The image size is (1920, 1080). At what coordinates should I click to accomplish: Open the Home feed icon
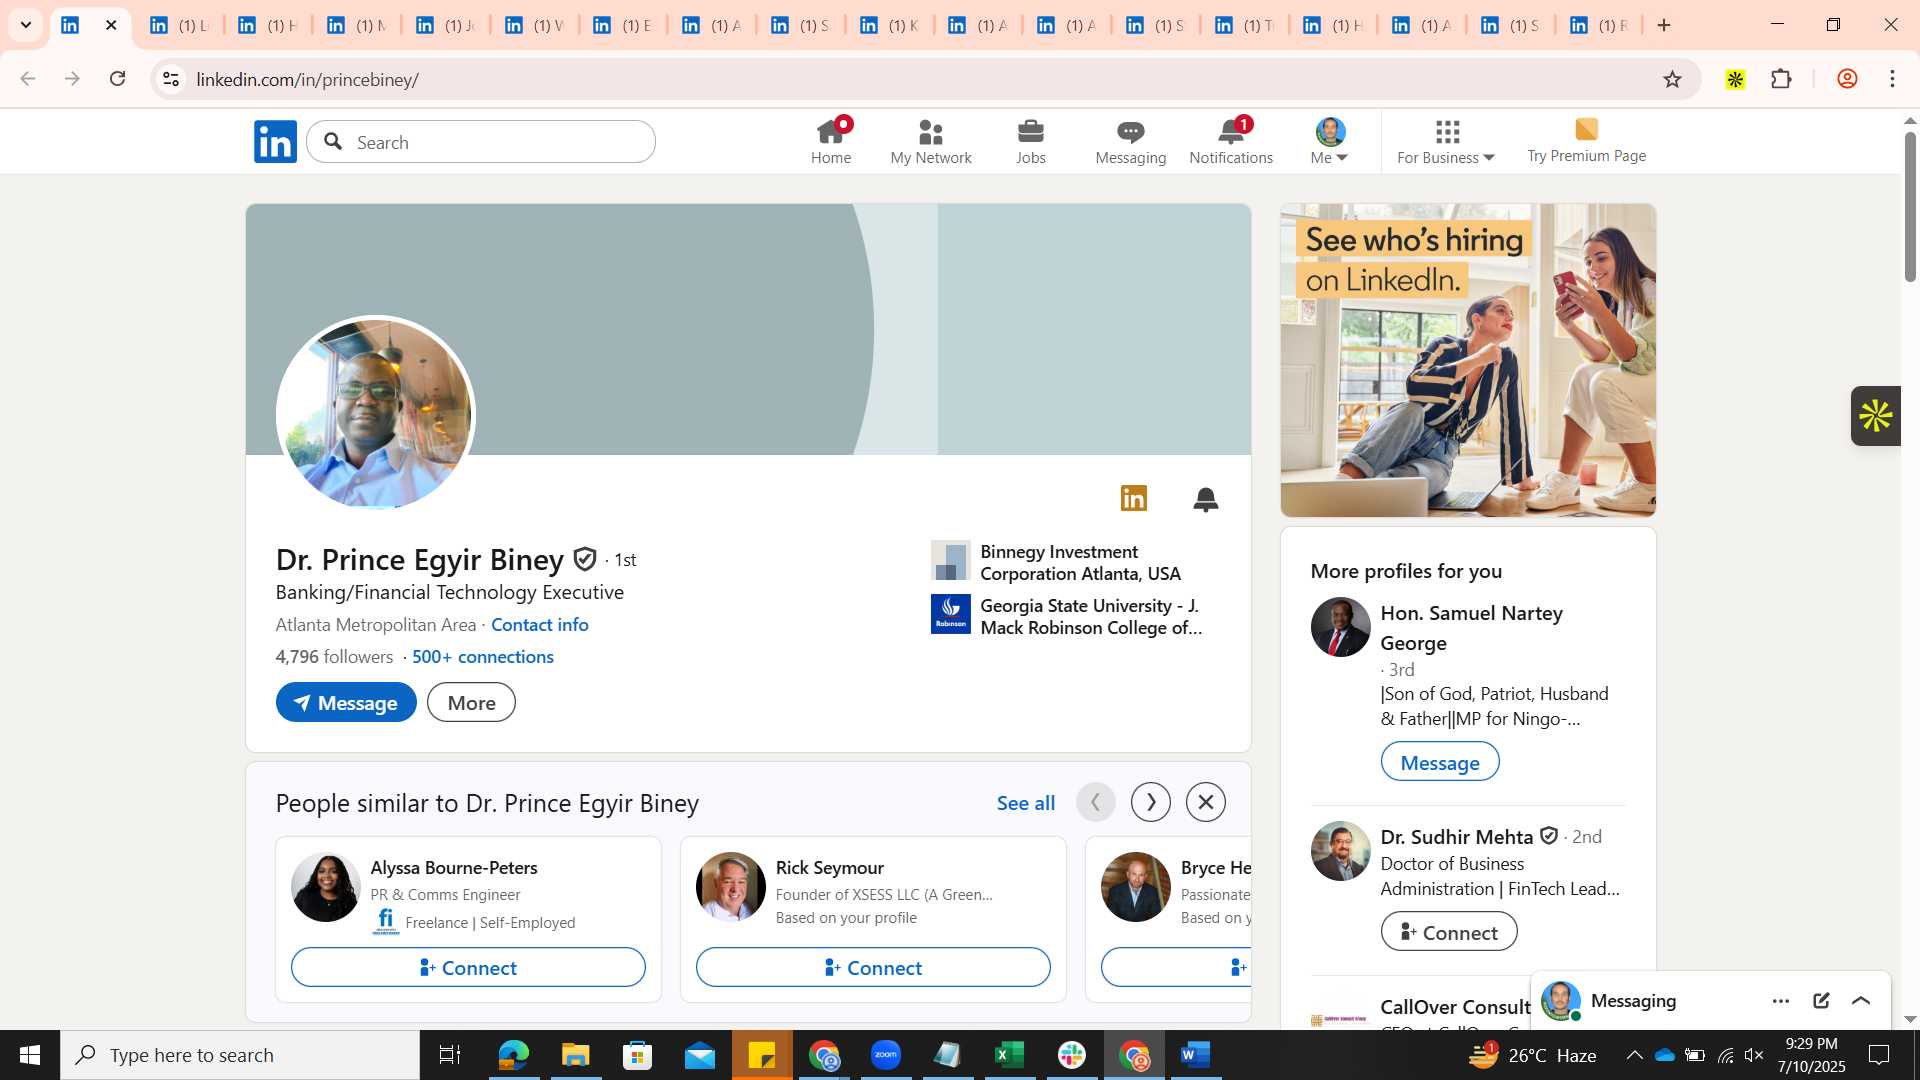(831, 141)
